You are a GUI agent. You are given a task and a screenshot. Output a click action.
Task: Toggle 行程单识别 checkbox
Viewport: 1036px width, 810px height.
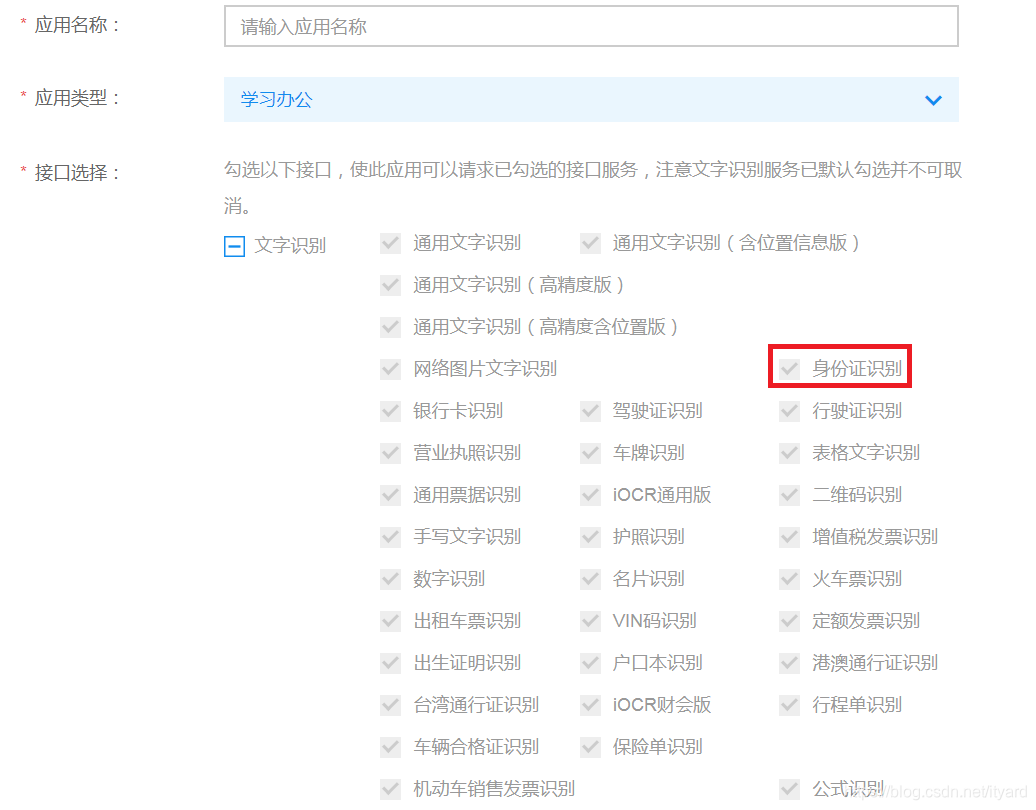click(x=790, y=705)
